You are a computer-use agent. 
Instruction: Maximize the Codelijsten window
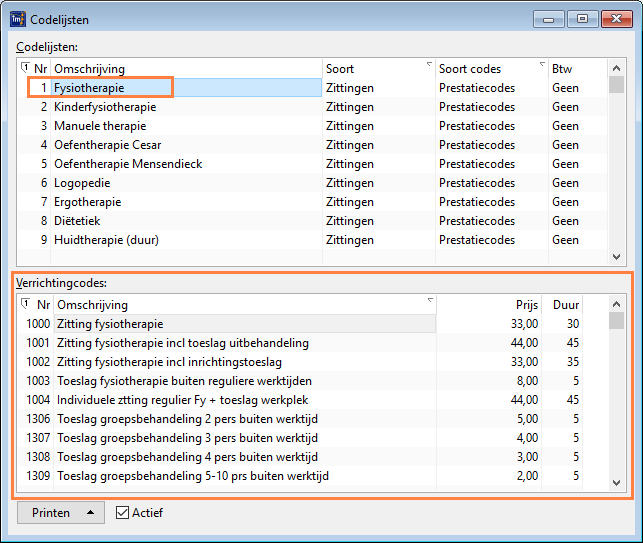point(583,17)
